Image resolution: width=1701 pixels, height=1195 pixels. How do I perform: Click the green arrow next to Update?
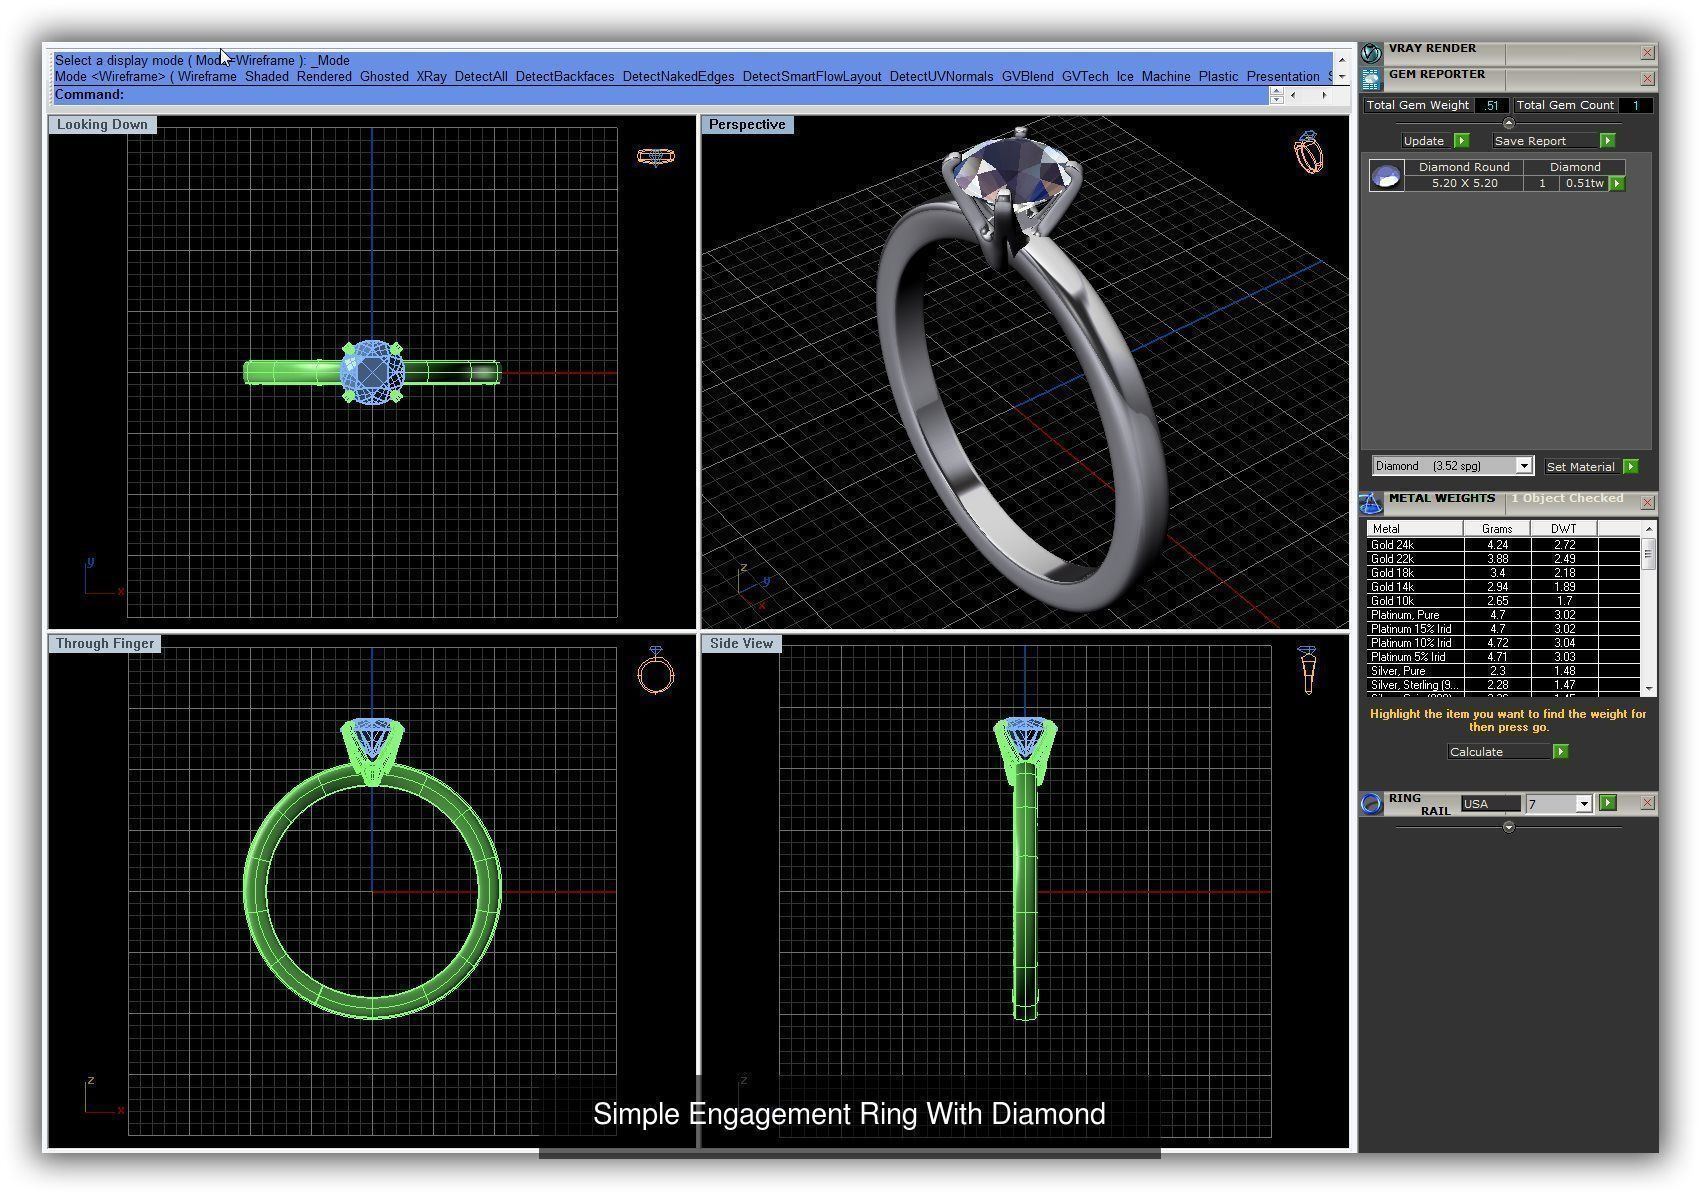tap(1461, 141)
